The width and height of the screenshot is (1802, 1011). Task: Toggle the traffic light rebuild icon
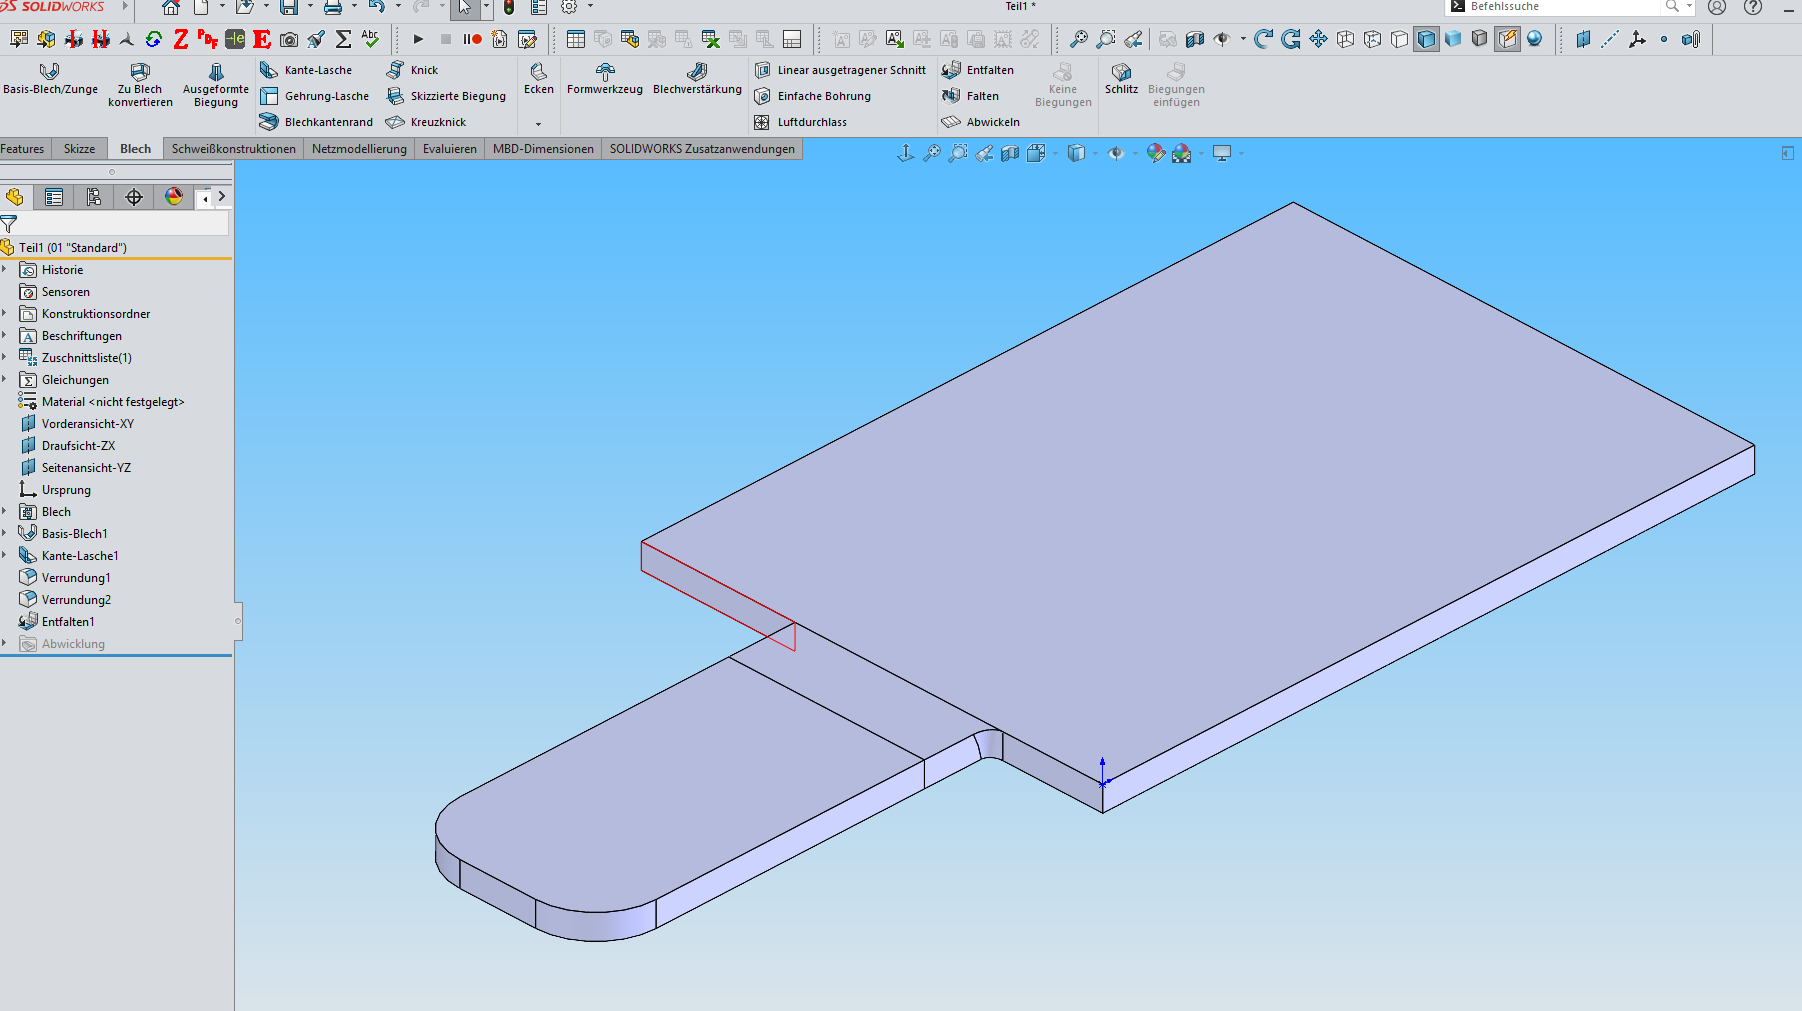tap(509, 8)
